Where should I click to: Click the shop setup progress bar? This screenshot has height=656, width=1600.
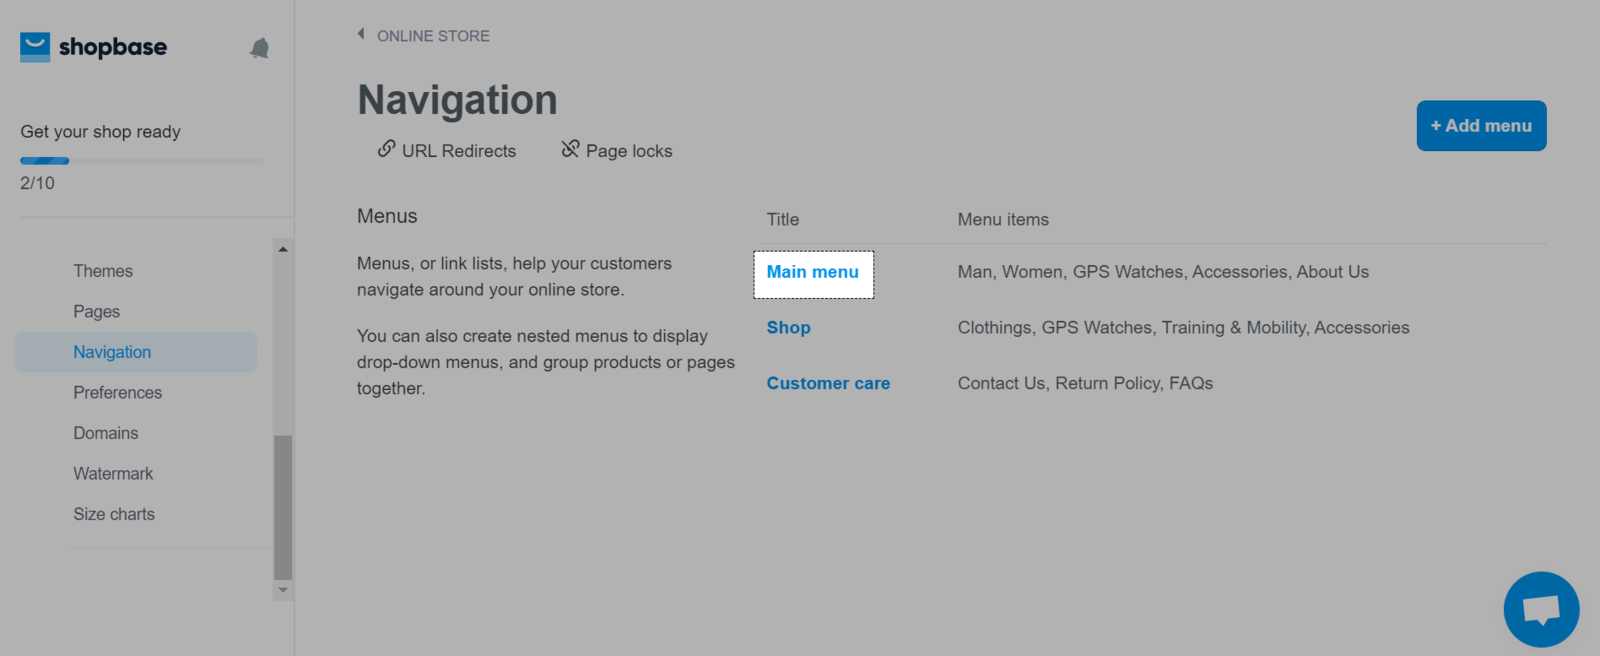(141, 161)
